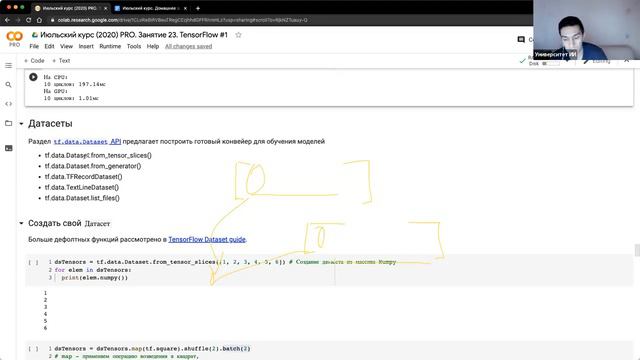
Task: Go forward with the browser forward arrow
Action: point(18,20)
